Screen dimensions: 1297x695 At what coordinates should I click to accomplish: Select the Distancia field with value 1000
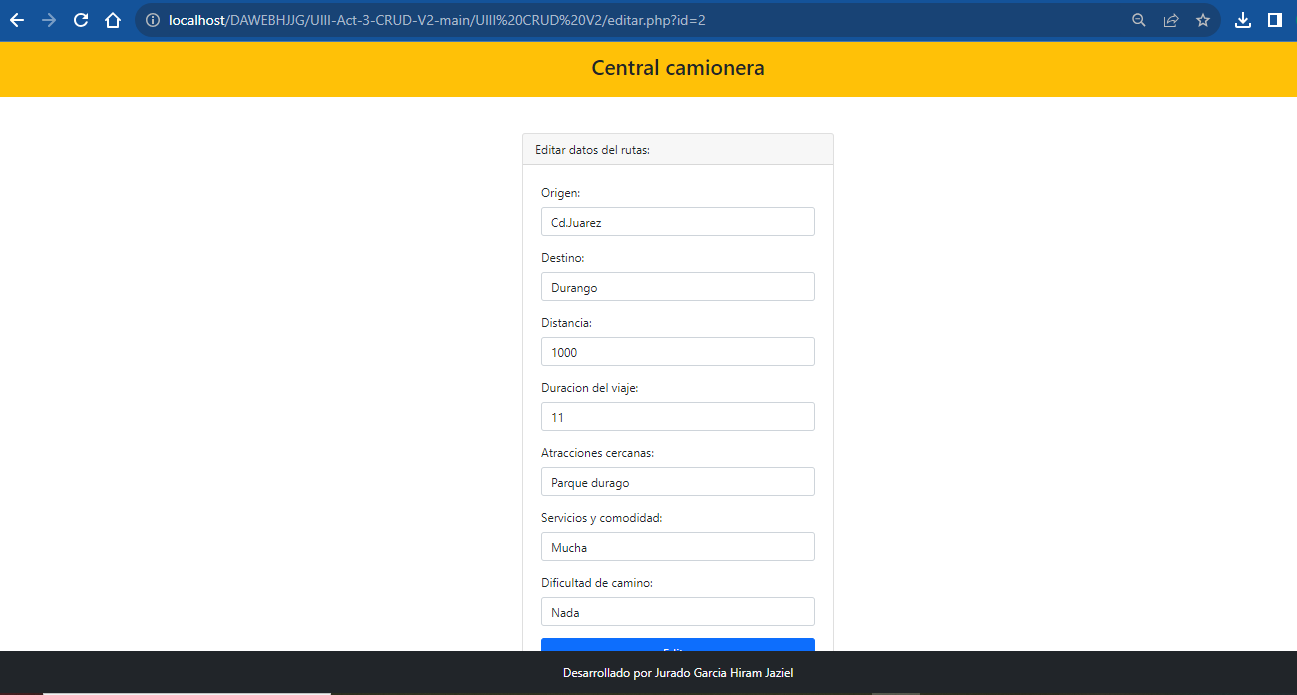point(677,351)
